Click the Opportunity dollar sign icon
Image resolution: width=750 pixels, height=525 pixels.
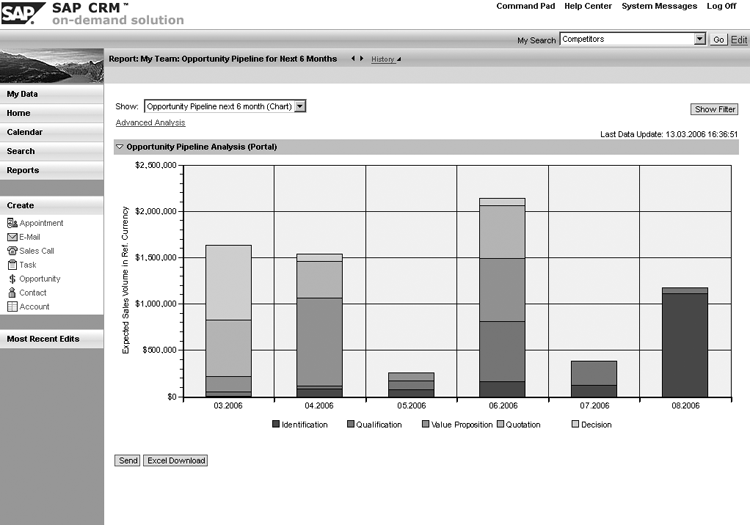coord(12,279)
